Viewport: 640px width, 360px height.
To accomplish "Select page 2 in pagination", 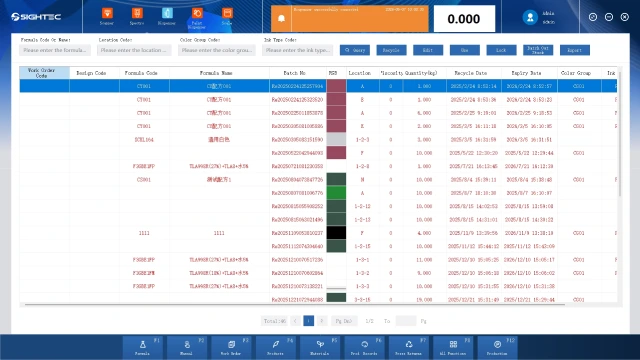I will point(322,321).
